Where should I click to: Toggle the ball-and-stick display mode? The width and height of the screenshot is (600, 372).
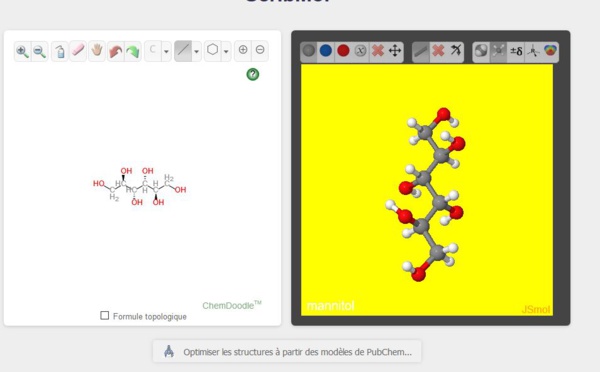point(499,51)
